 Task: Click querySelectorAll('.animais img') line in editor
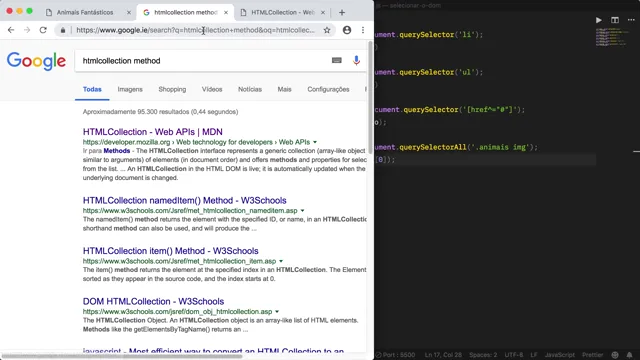[x=456, y=147]
